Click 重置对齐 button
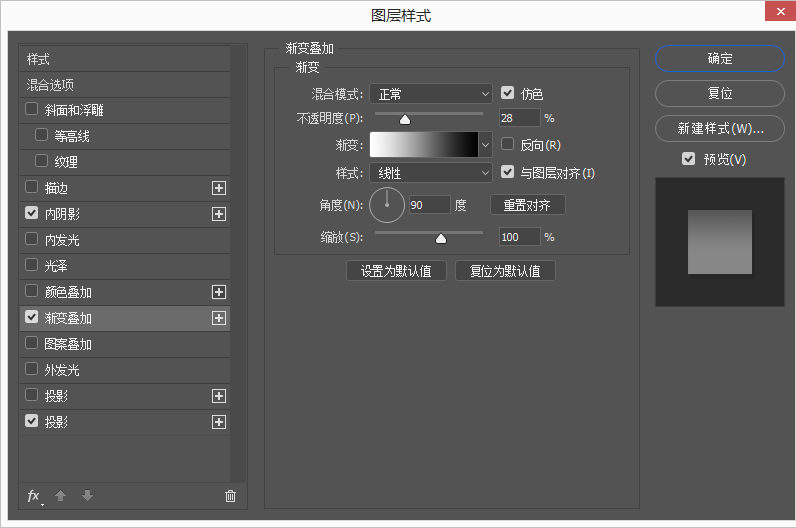This screenshot has width=796, height=528. point(527,205)
